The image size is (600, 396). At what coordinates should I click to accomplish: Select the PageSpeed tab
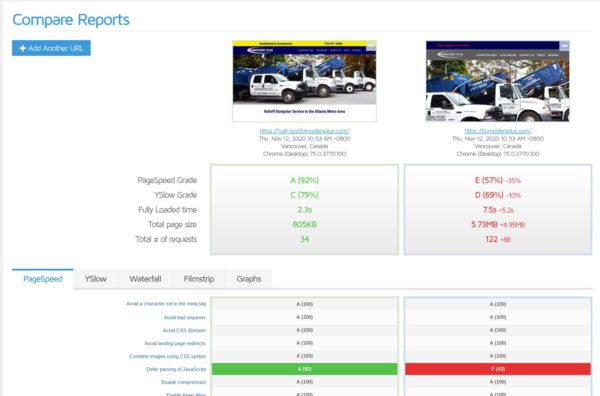42,279
